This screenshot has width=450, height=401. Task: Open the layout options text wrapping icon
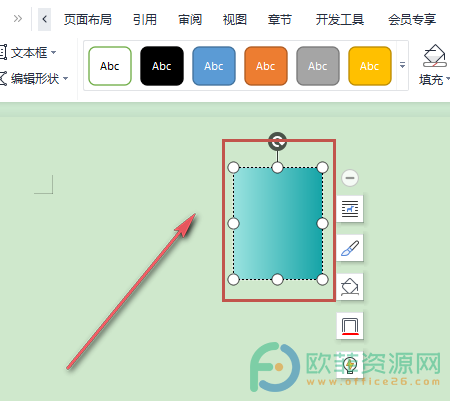coord(350,209)
